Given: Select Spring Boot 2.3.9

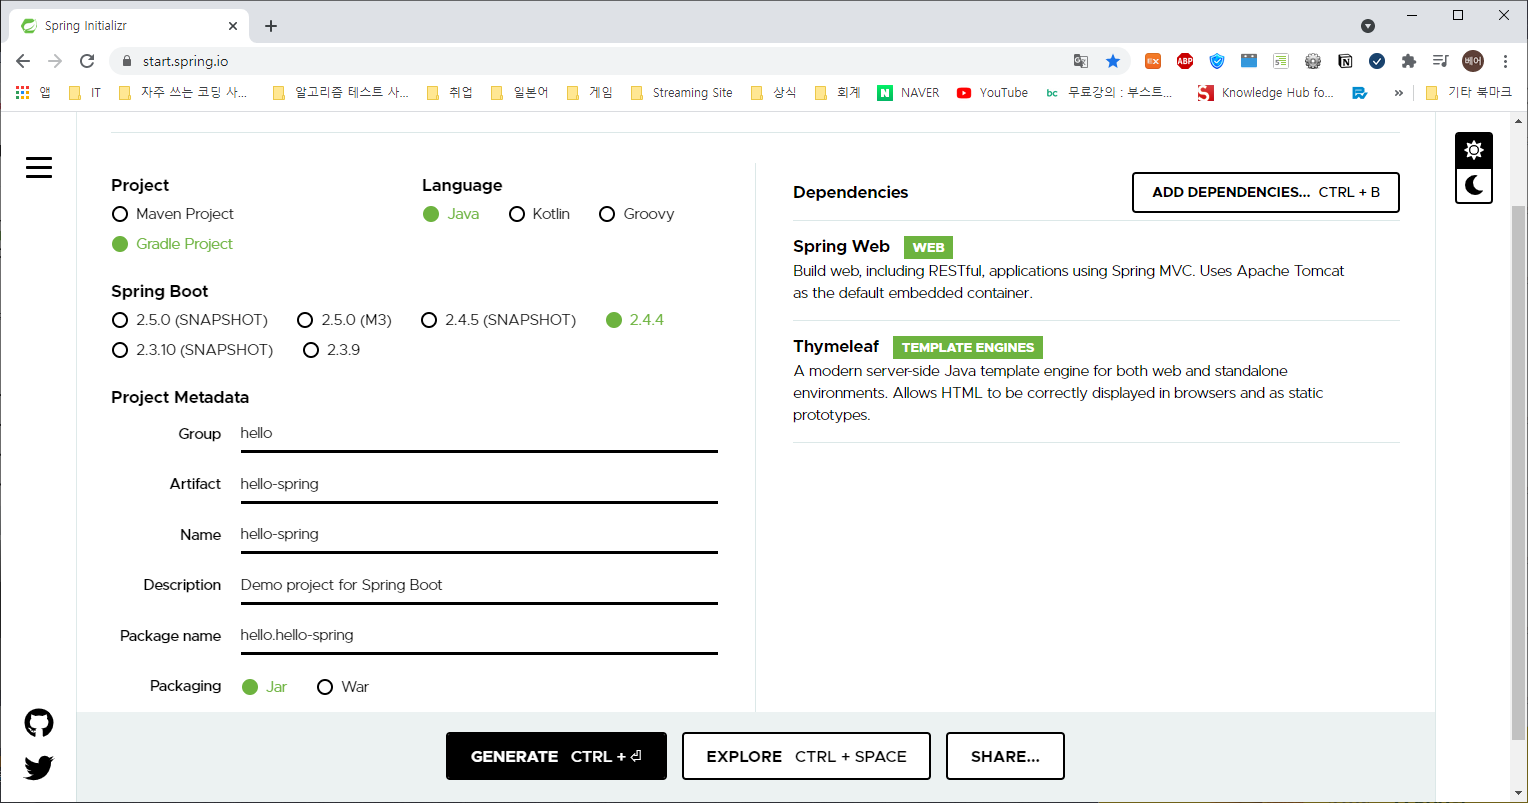Looking at the screenshot, I should tap(332, 350).
